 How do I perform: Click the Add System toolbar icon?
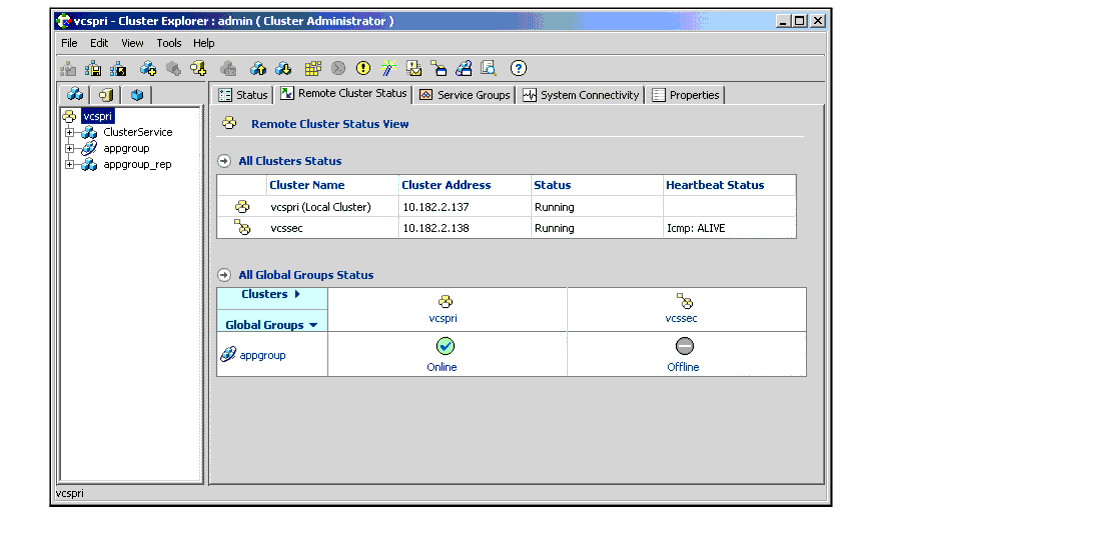(x=198, y=69)
